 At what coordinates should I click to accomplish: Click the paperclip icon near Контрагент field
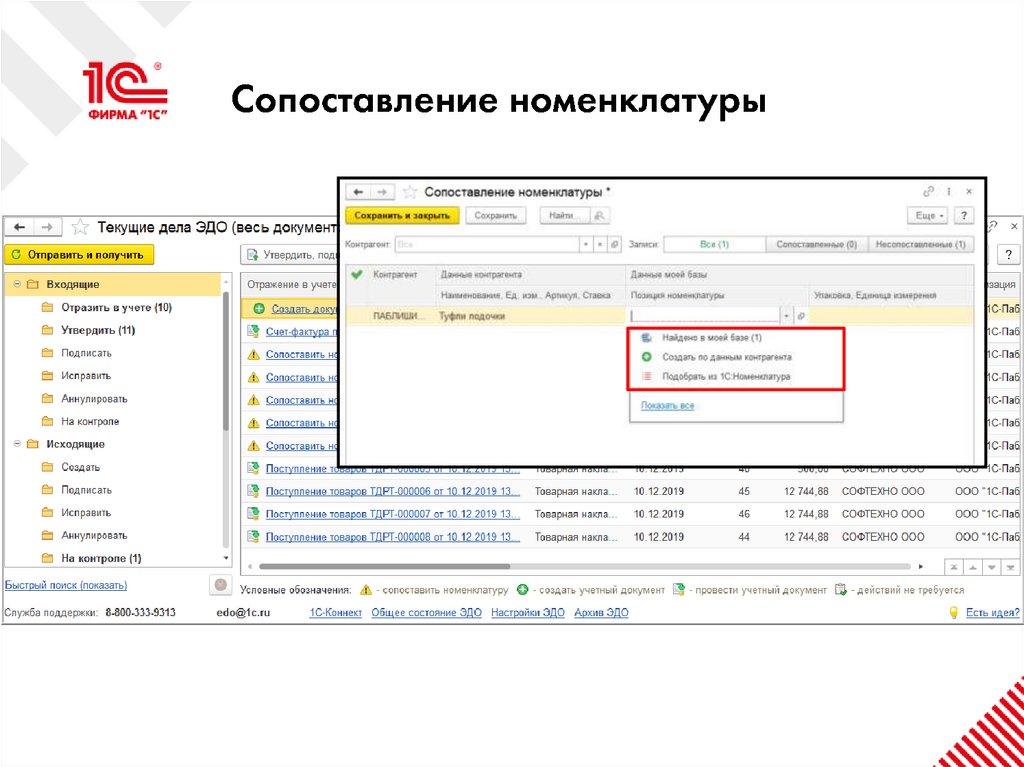[616, 245]
